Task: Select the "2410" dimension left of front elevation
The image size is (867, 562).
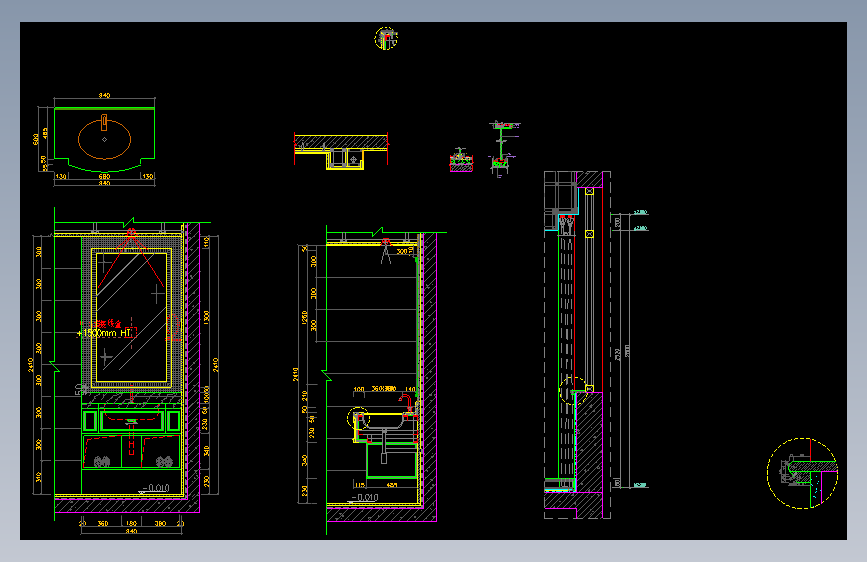Action: [30, 365]
